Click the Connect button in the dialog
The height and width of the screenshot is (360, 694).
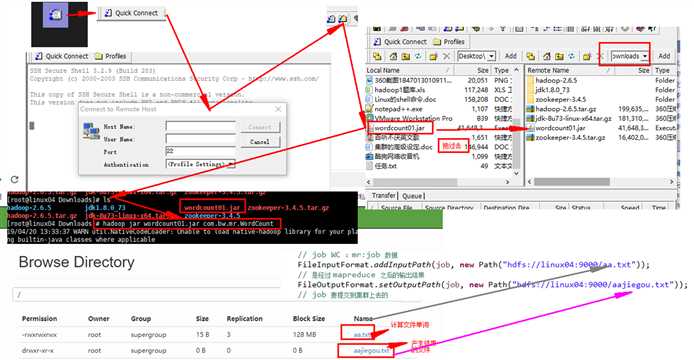260,127
